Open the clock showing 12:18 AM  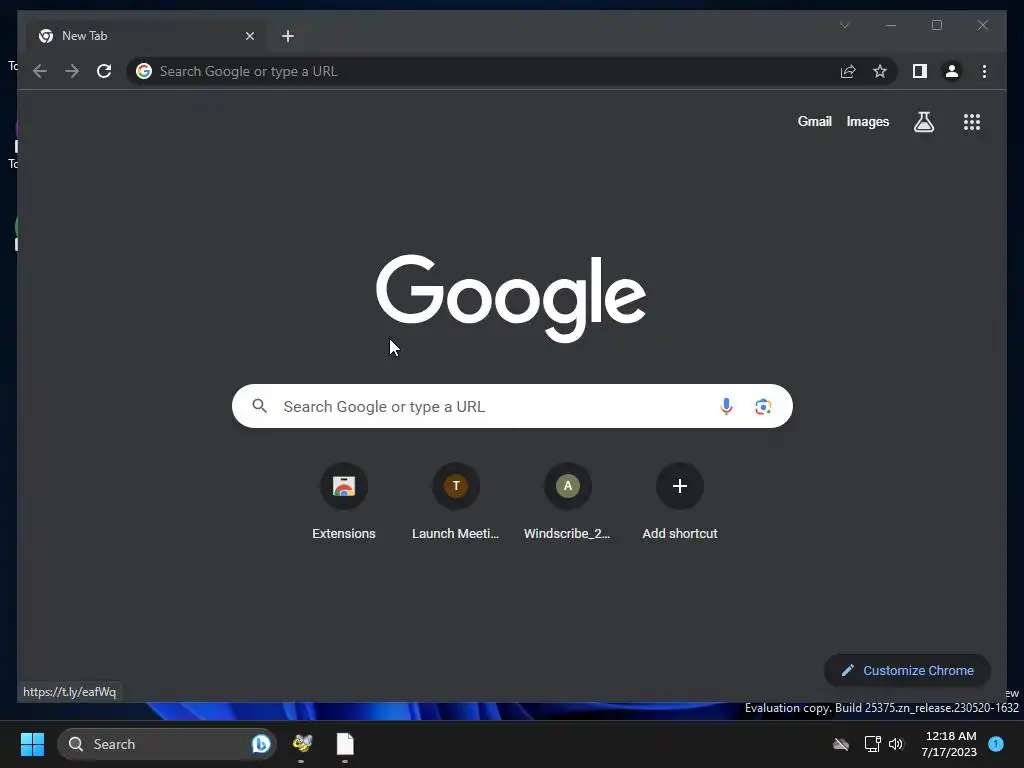pyautogui.click(x=949, y=744)
